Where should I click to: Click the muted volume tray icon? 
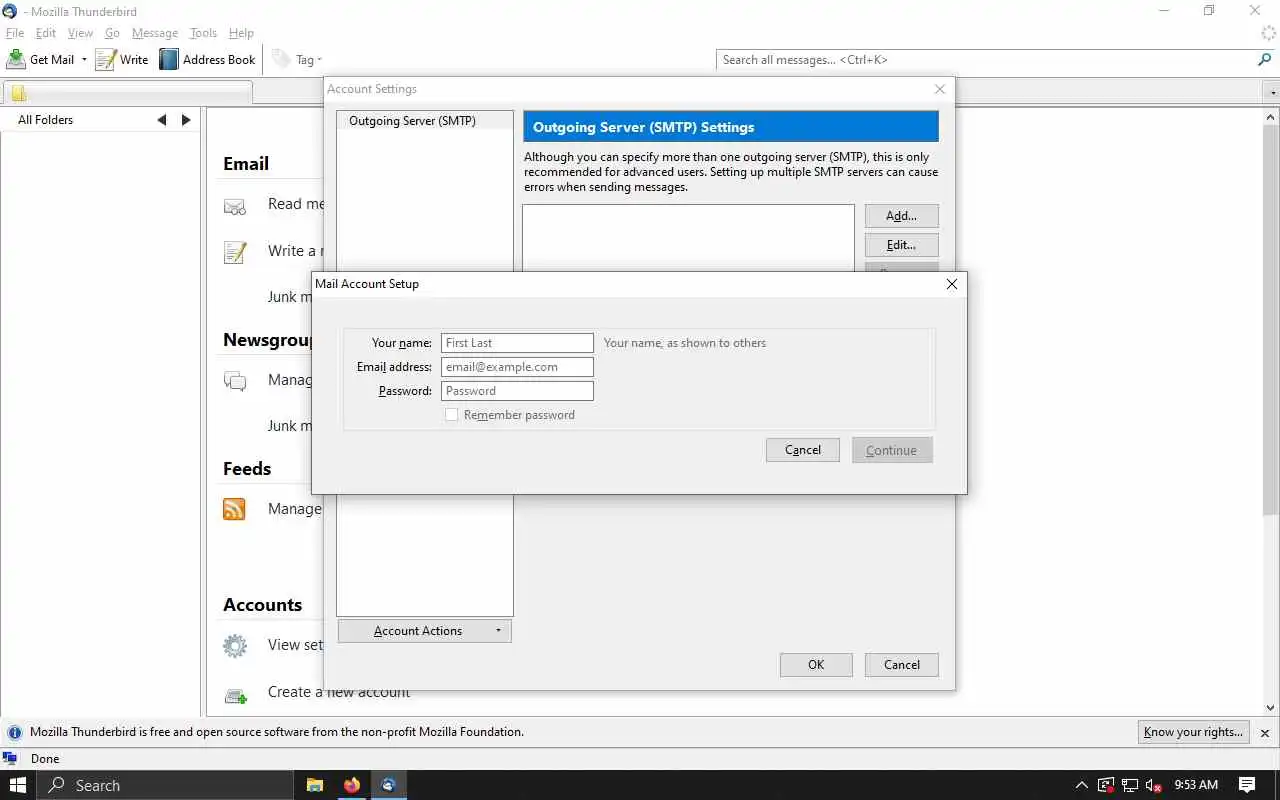click(1153, 785)
